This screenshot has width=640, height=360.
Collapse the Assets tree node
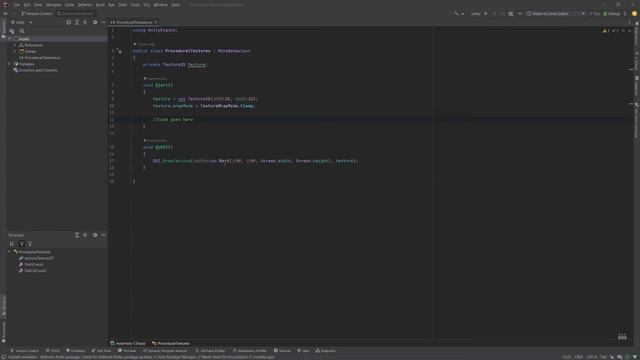click(10, 39)
